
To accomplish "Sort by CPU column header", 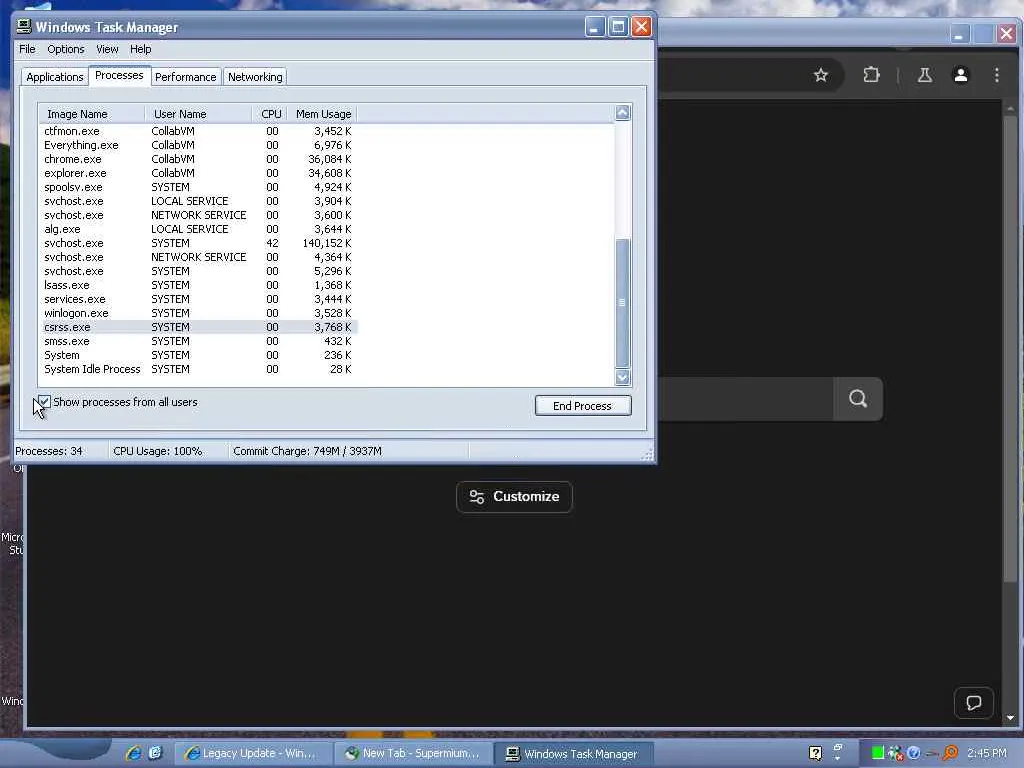I will pos(270,114).
